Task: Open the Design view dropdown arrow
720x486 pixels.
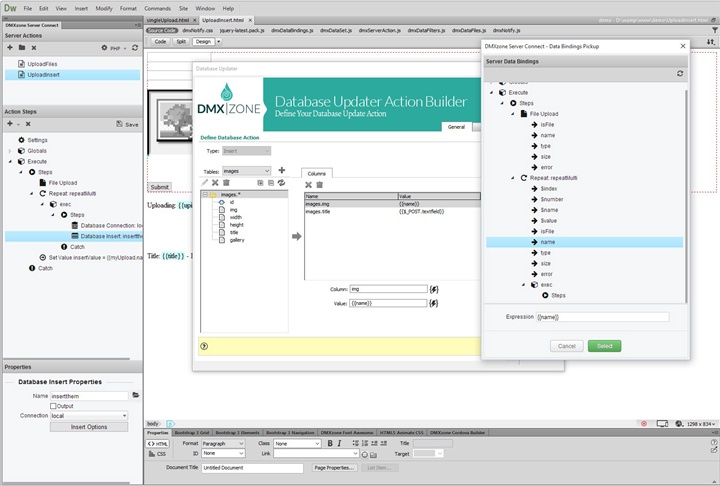Action: [219, 41]
